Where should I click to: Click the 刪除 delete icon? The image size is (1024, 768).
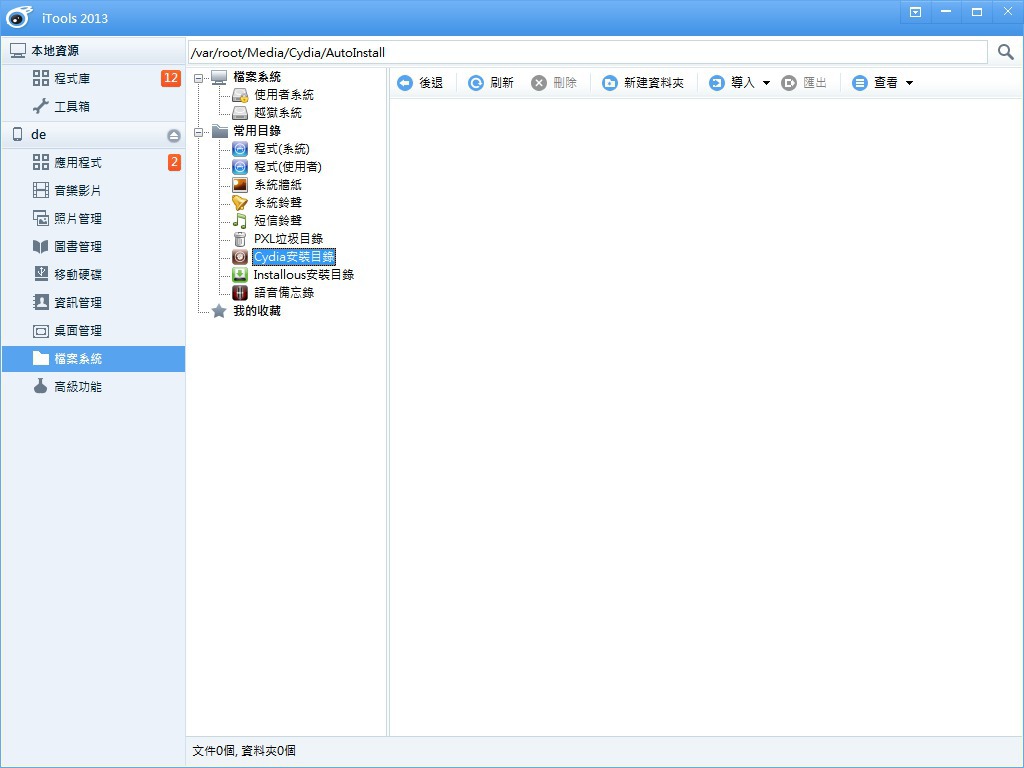tap(539, 83)
